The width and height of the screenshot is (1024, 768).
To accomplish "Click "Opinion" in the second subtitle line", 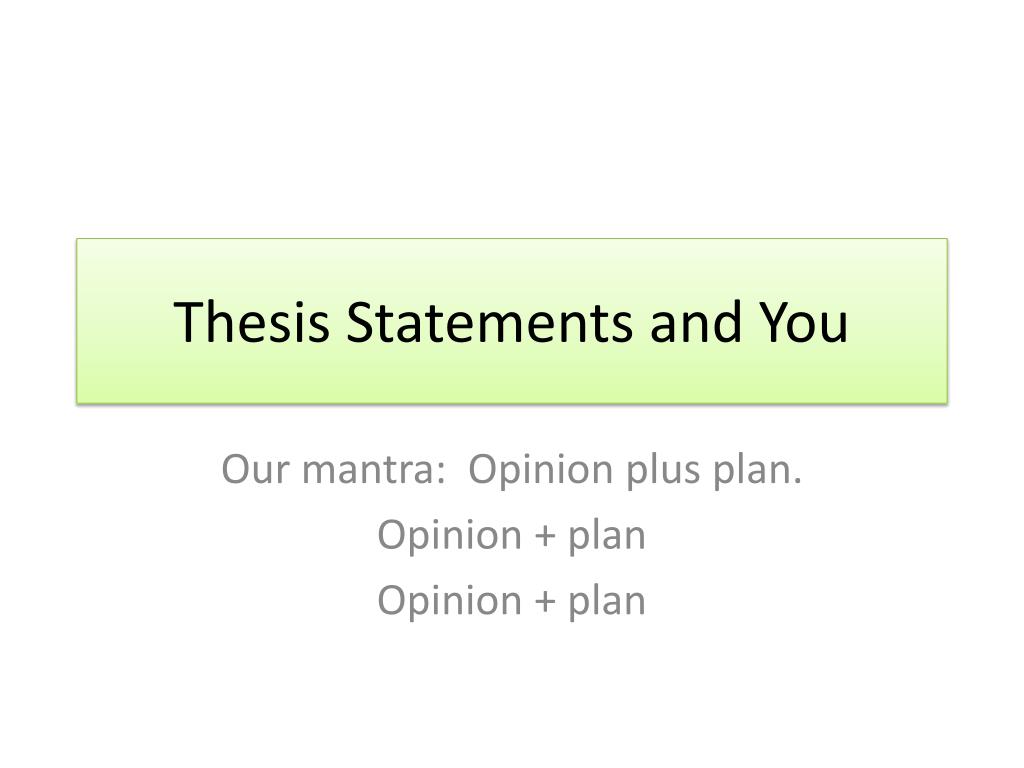I will (449, 537).
